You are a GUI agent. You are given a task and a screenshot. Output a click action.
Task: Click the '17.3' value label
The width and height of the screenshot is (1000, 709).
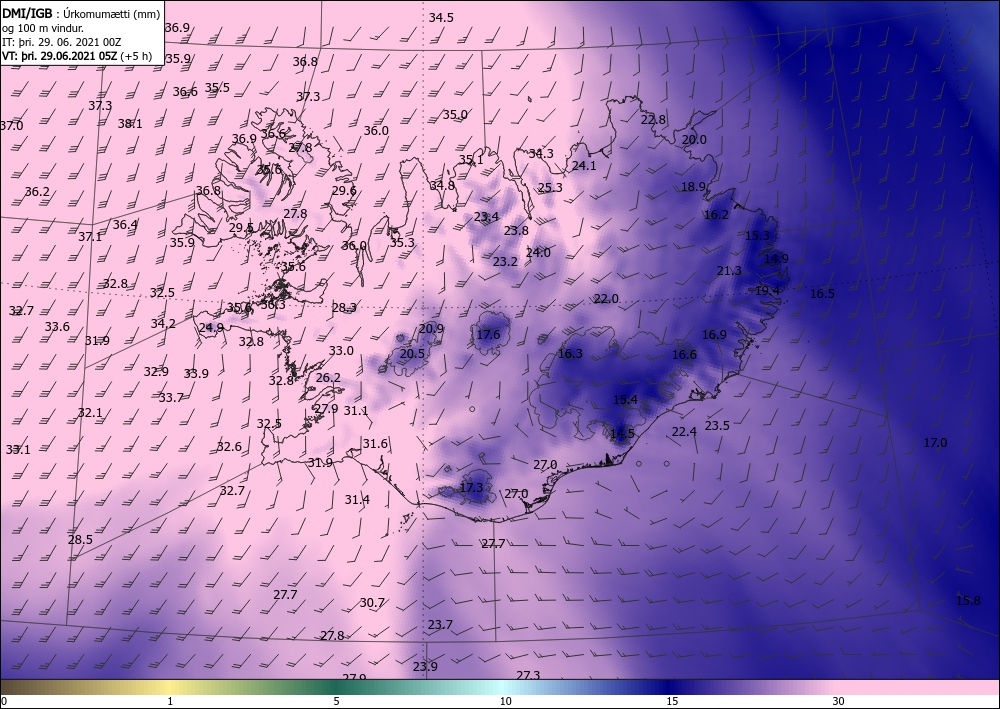[471, 488]
